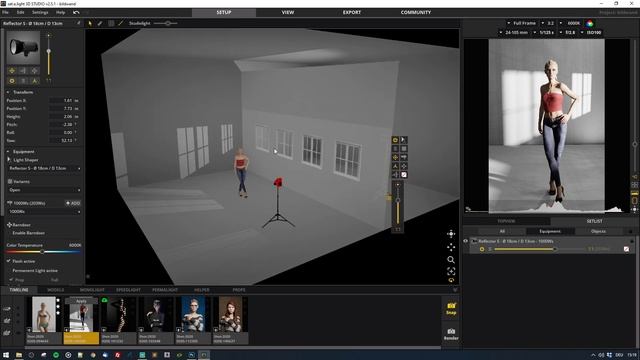The height and width of the screenshot is (360, 640).
Task: Open the MODELS tab in bottom panel
Action: (x=56, y=290)
